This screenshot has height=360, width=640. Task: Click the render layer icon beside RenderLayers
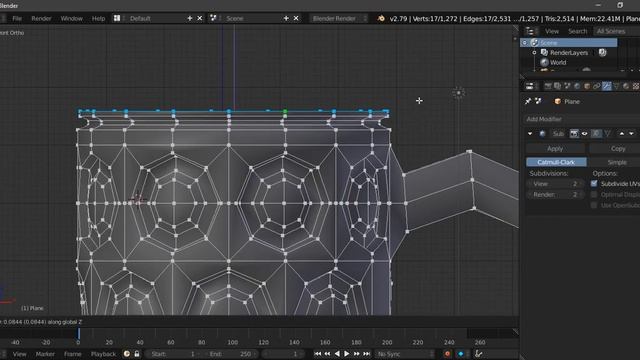pyautogui.click(x=602, y=52)
